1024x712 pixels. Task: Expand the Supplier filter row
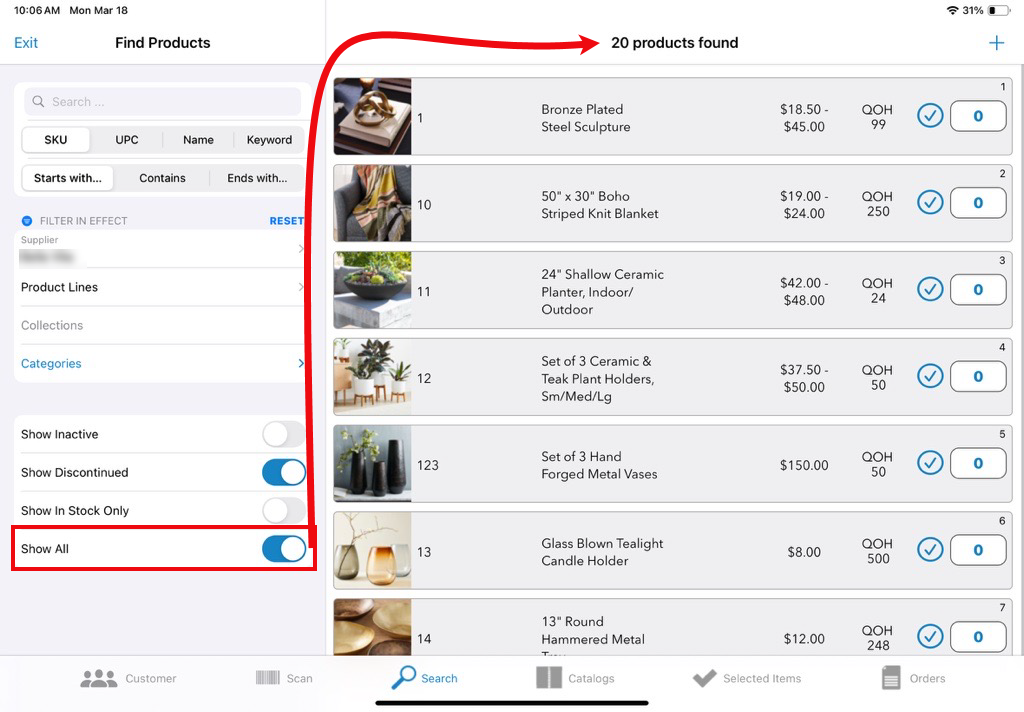162,249
